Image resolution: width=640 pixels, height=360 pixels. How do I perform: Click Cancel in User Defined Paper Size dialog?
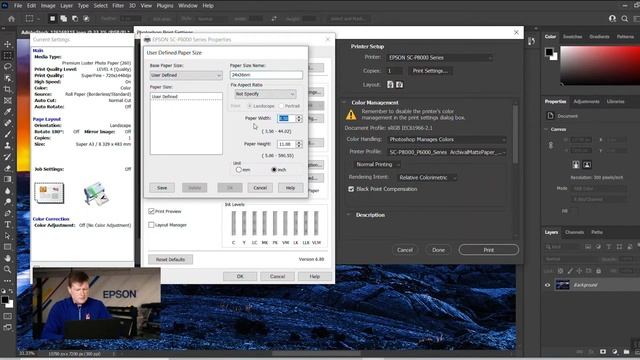260,188
